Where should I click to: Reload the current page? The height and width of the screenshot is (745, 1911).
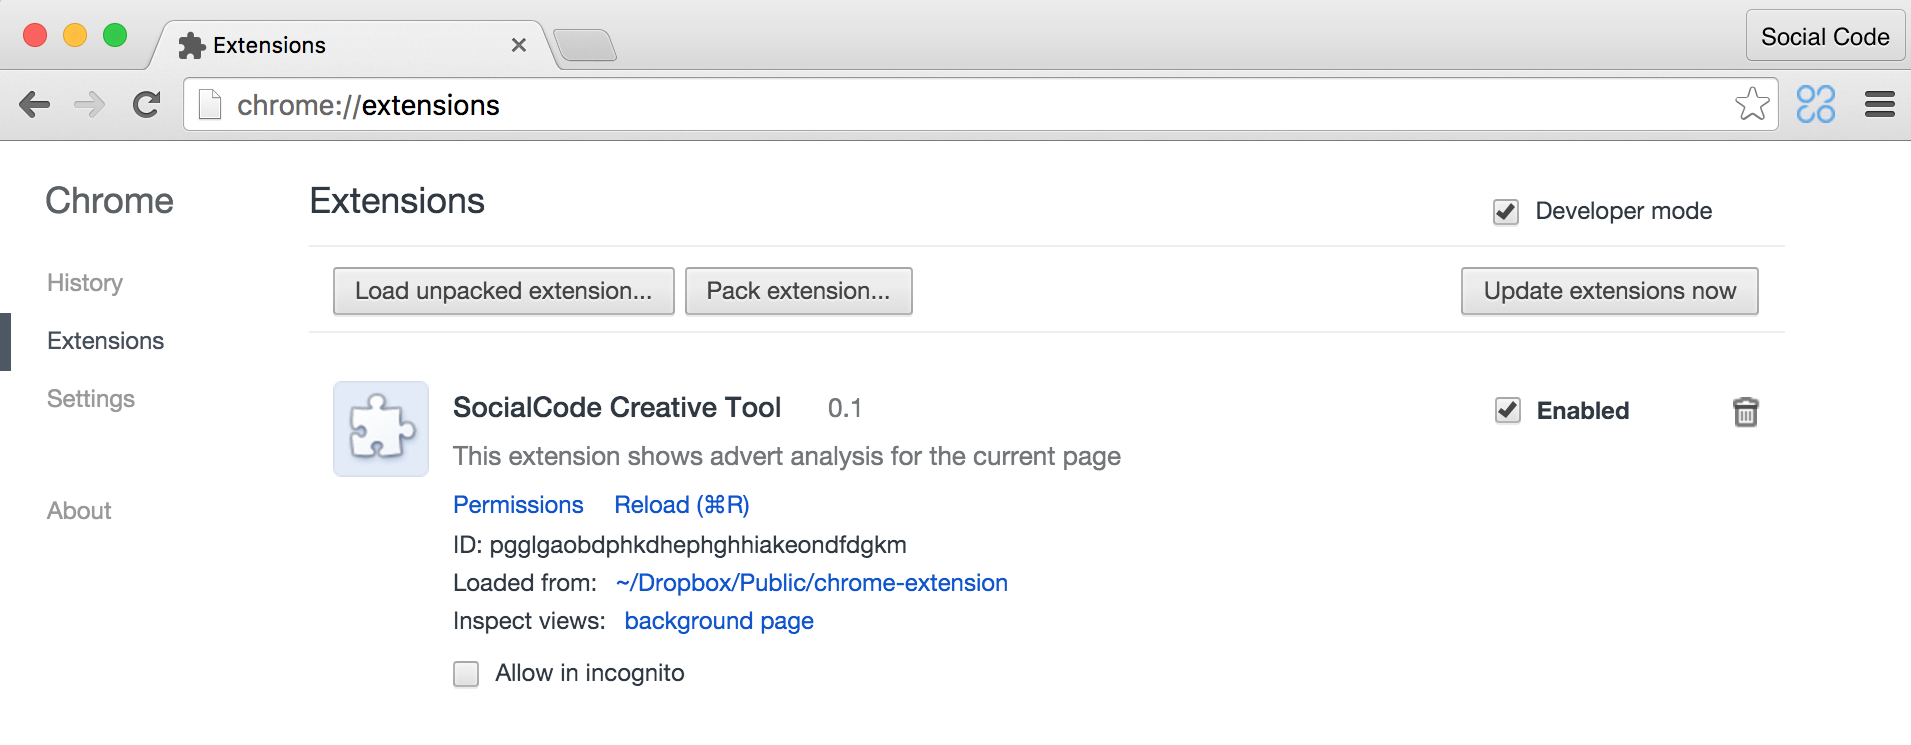click(147, 105)
